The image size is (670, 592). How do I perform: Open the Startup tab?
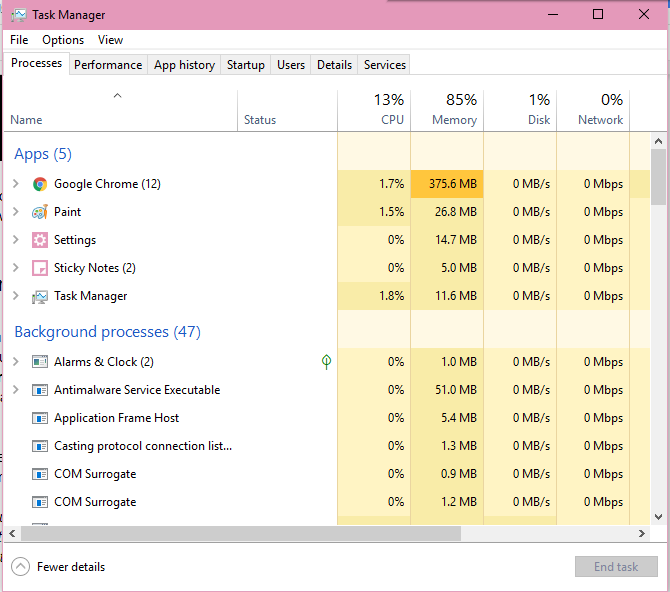(245, 65)
